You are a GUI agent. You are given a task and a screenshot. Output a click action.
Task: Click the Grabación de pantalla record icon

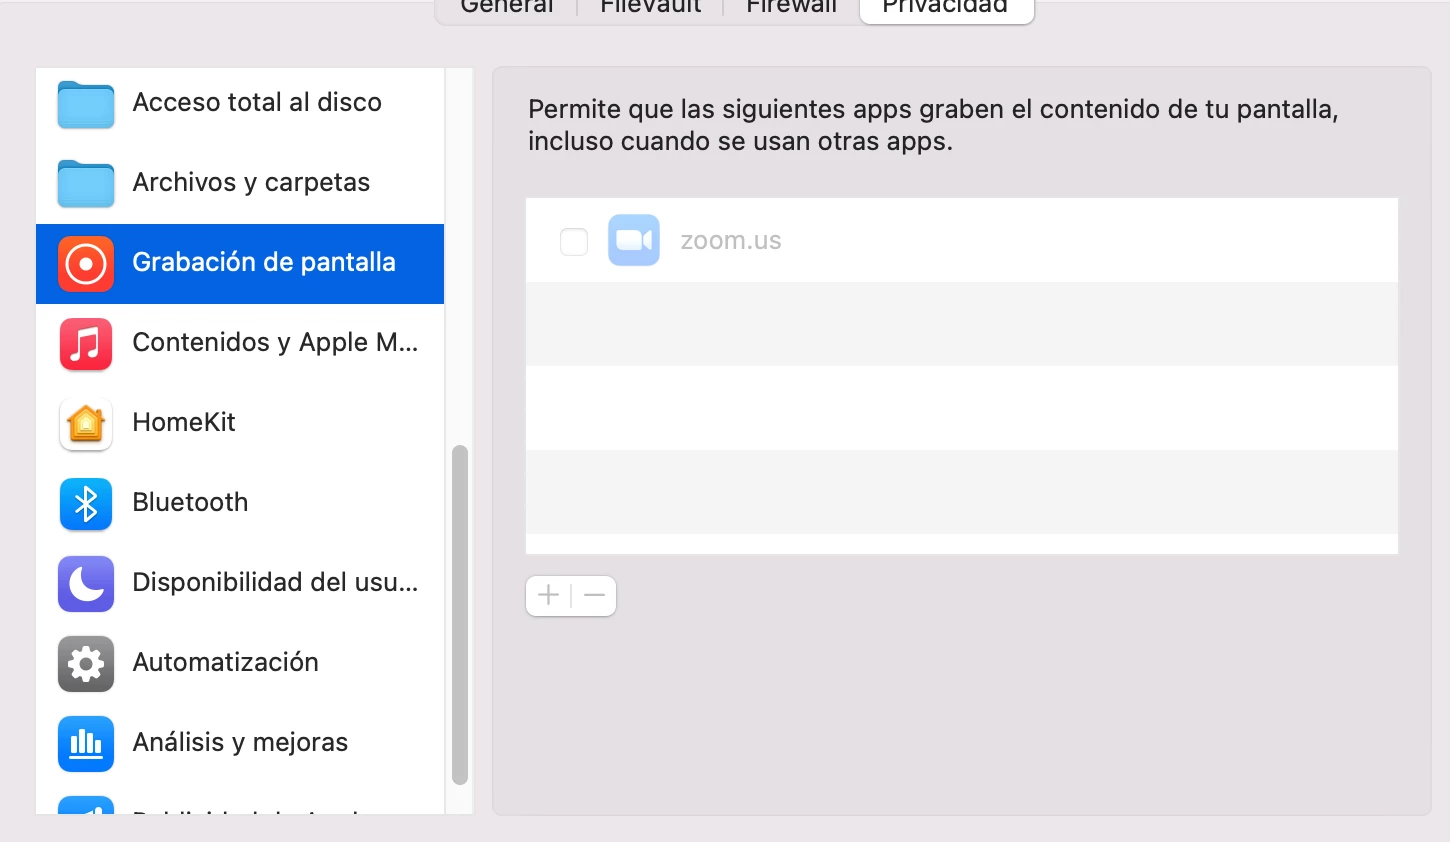[x=86, y=264]
